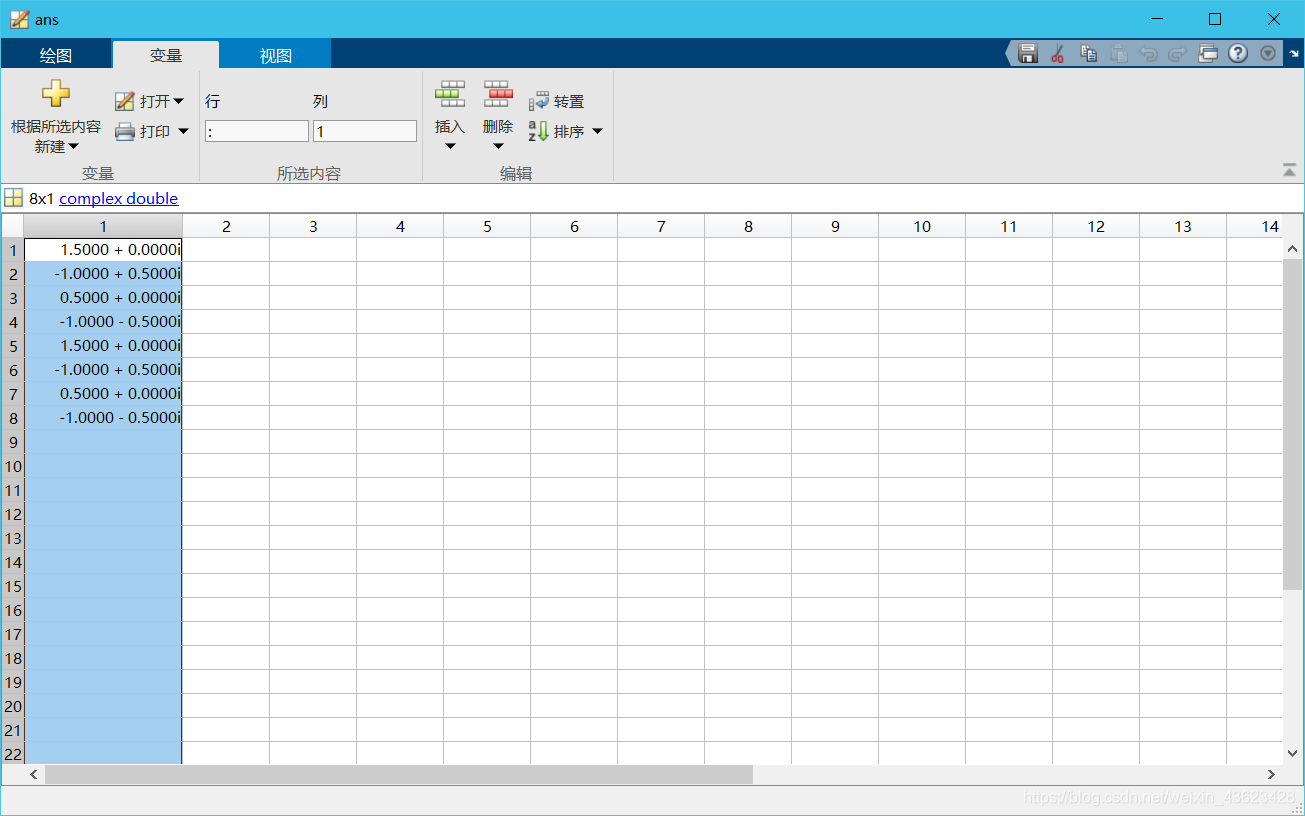Click the 删除 (Delete) grid icon

click(x=498, y=94)
